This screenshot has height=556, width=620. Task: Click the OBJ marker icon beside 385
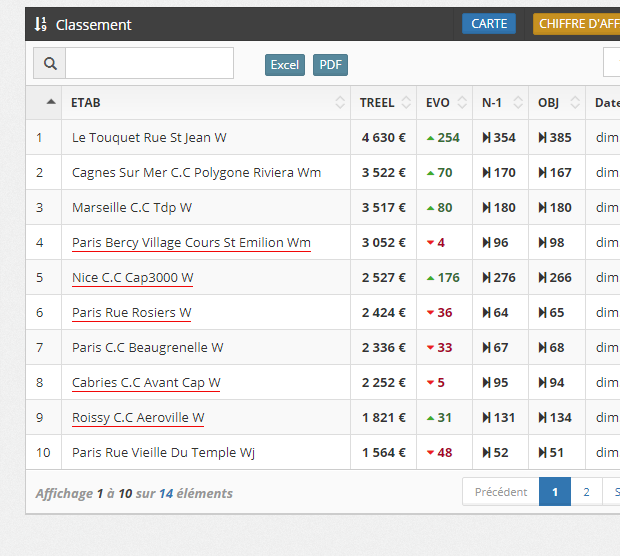[x=543, y=138]
